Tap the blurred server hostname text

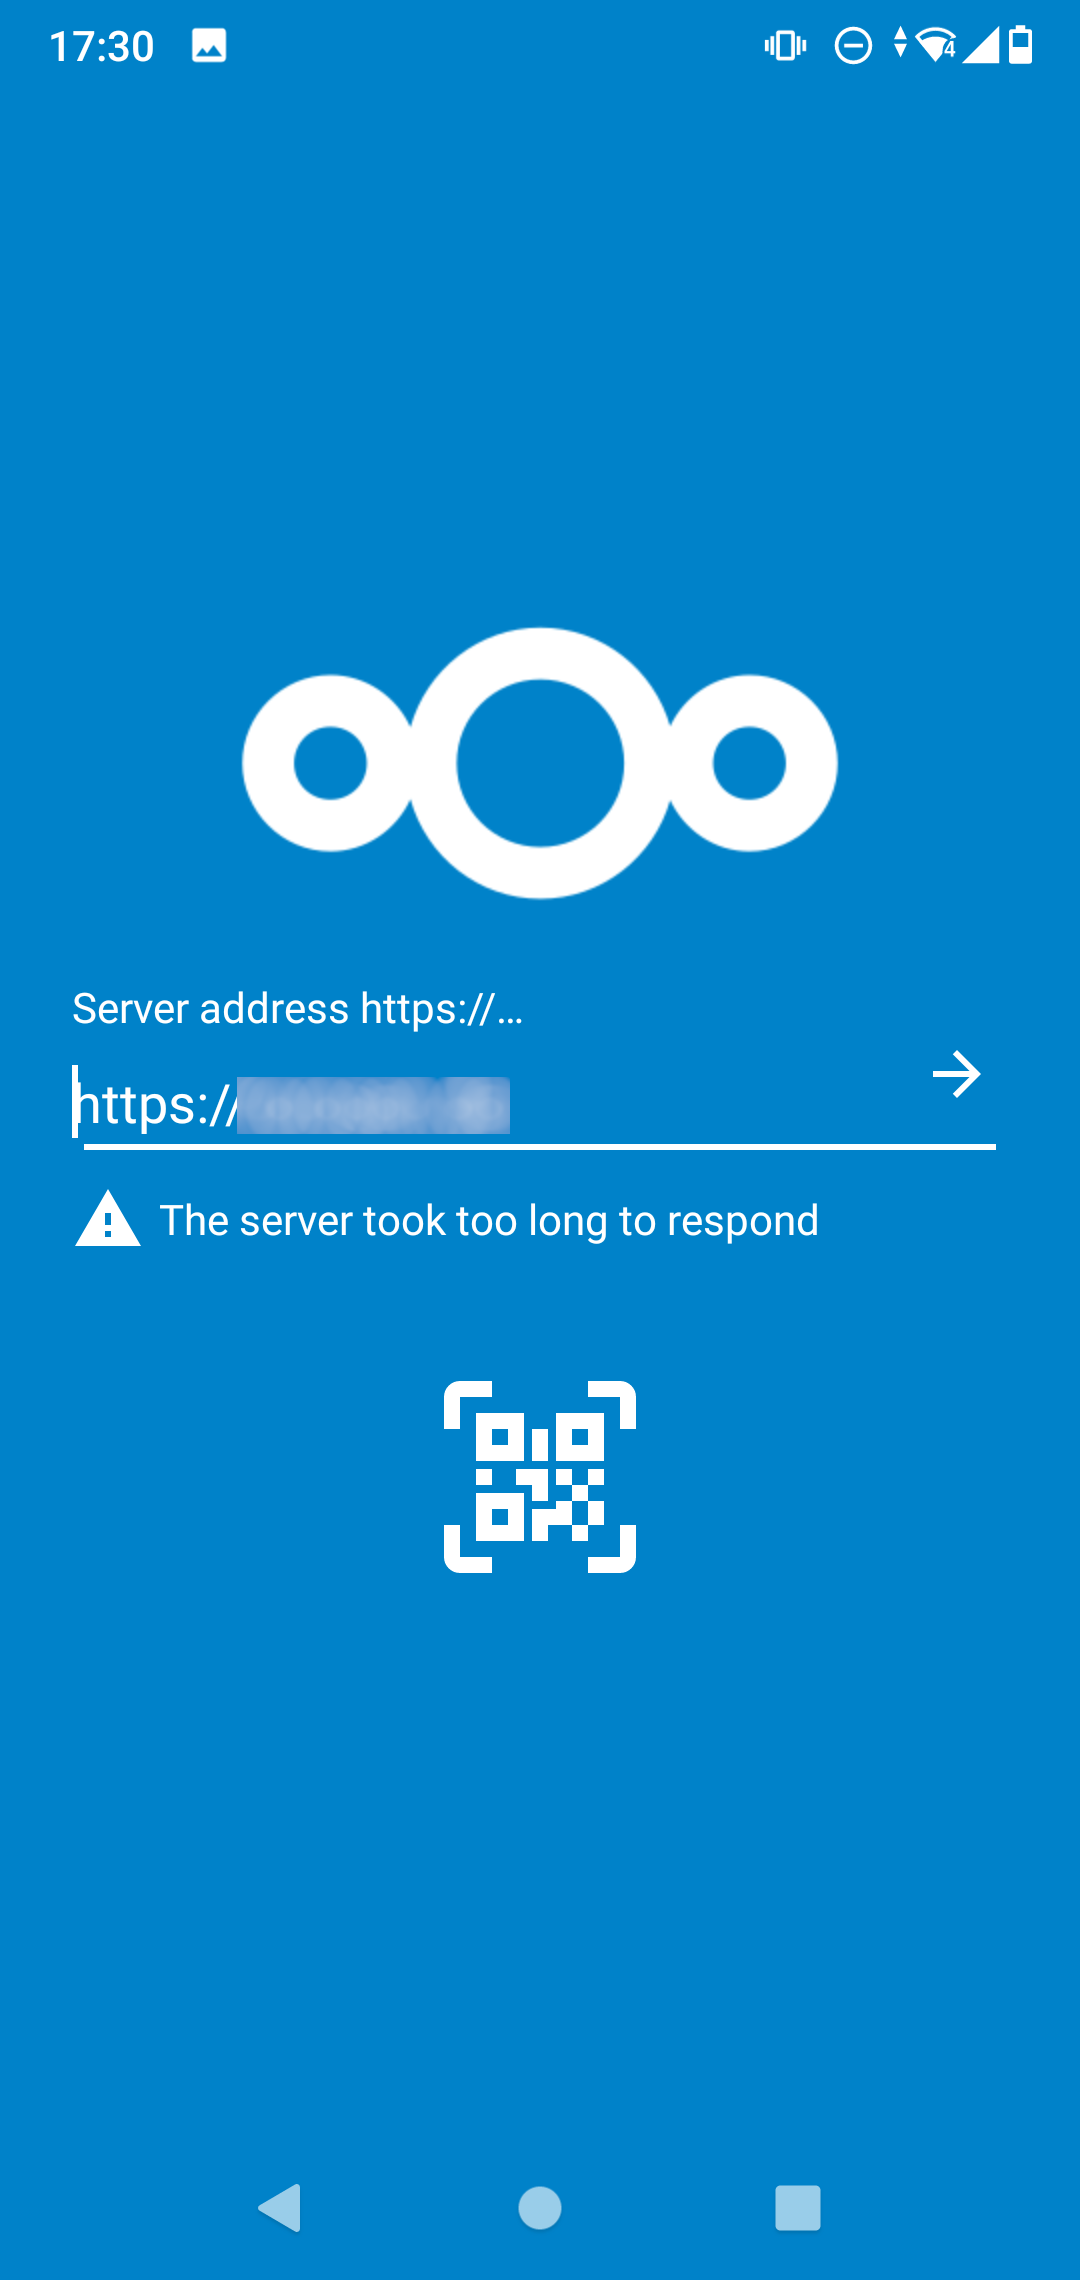(374, 1105)
